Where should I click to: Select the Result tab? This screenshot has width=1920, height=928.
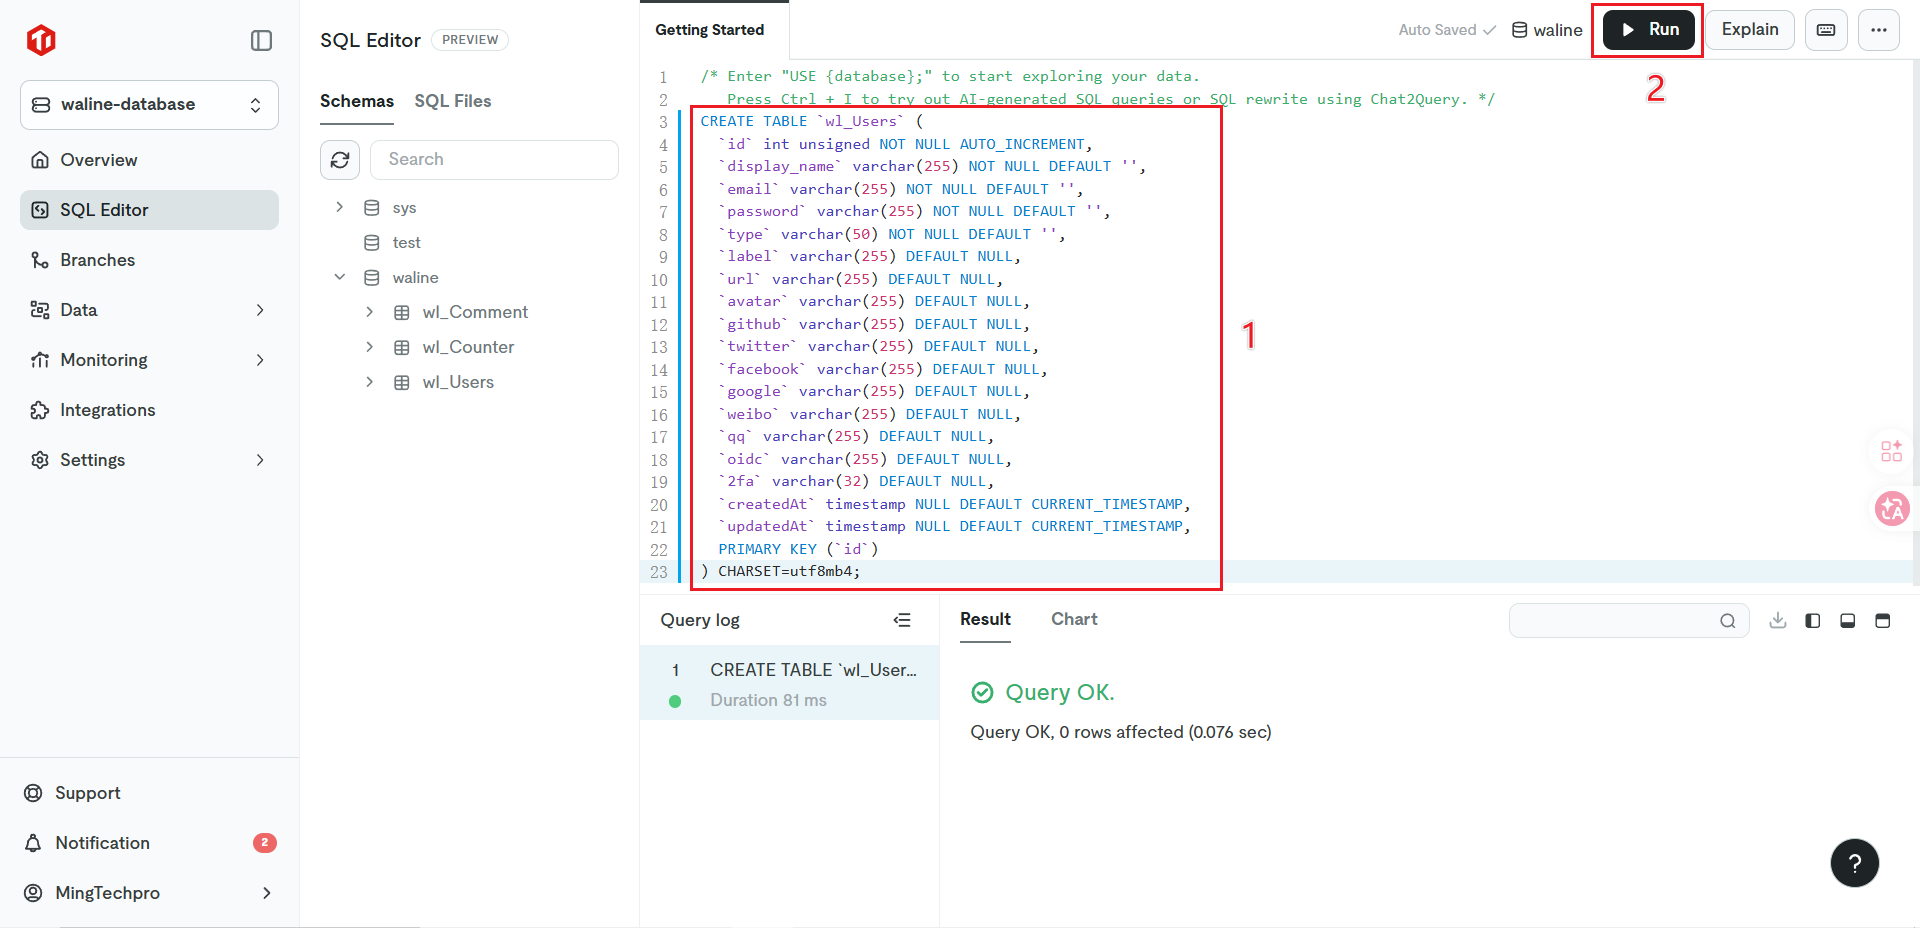tap(985, 619)
